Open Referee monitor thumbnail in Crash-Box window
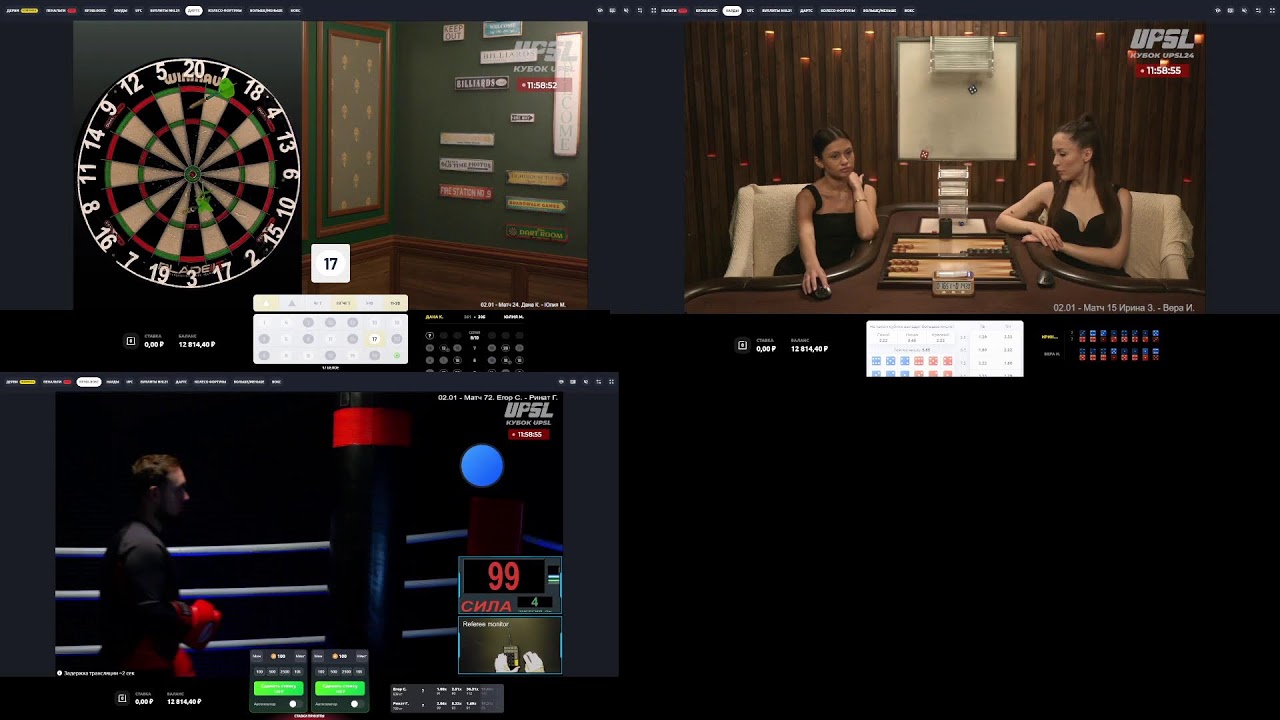1280x720 pixels. [510, 645]
